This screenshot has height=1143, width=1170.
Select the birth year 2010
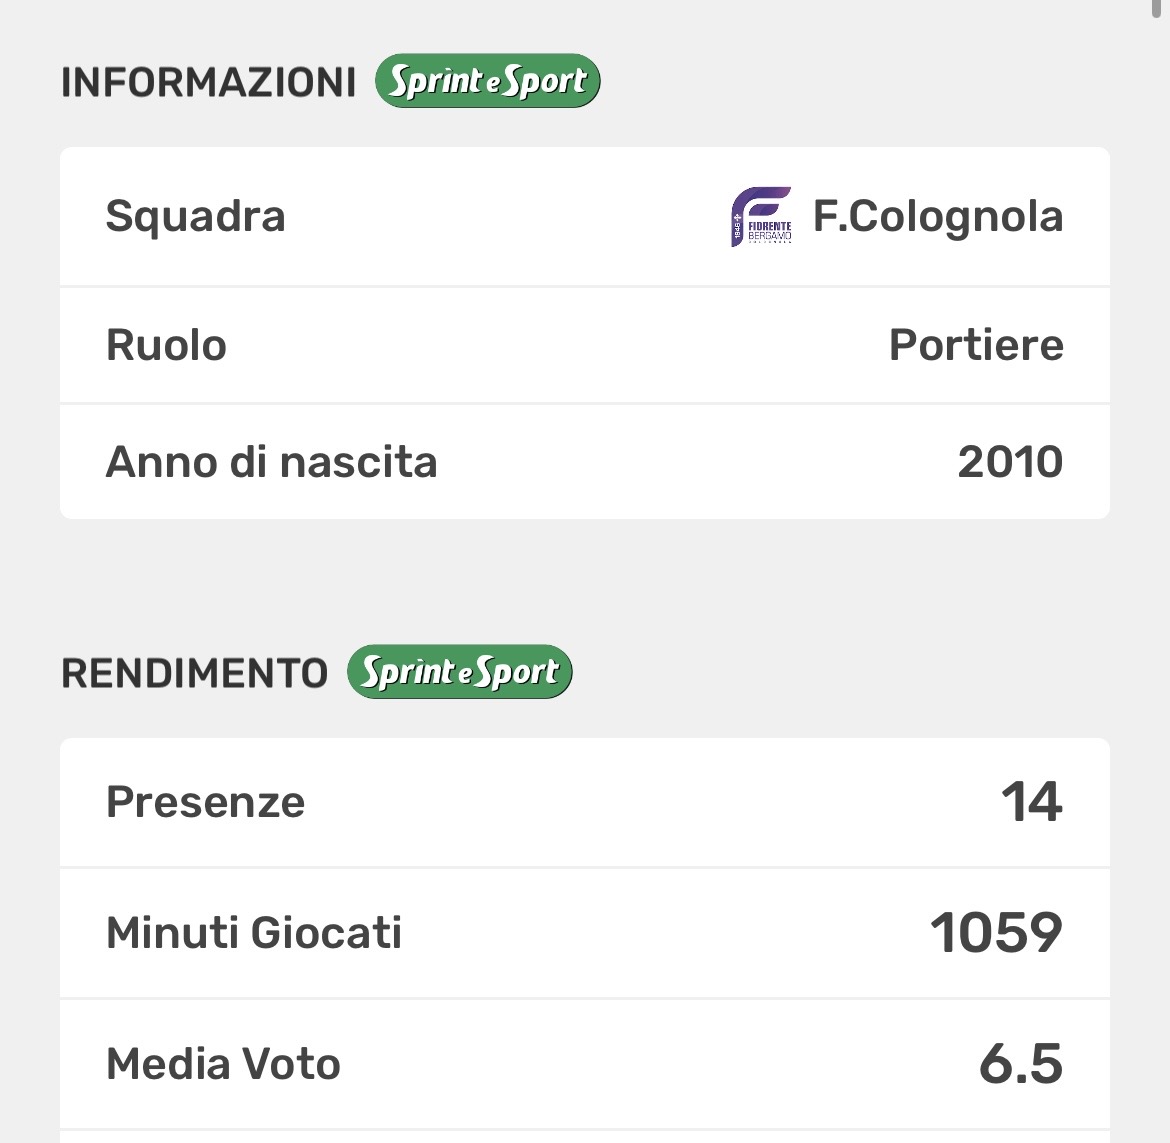click(x=1009, y=462)
